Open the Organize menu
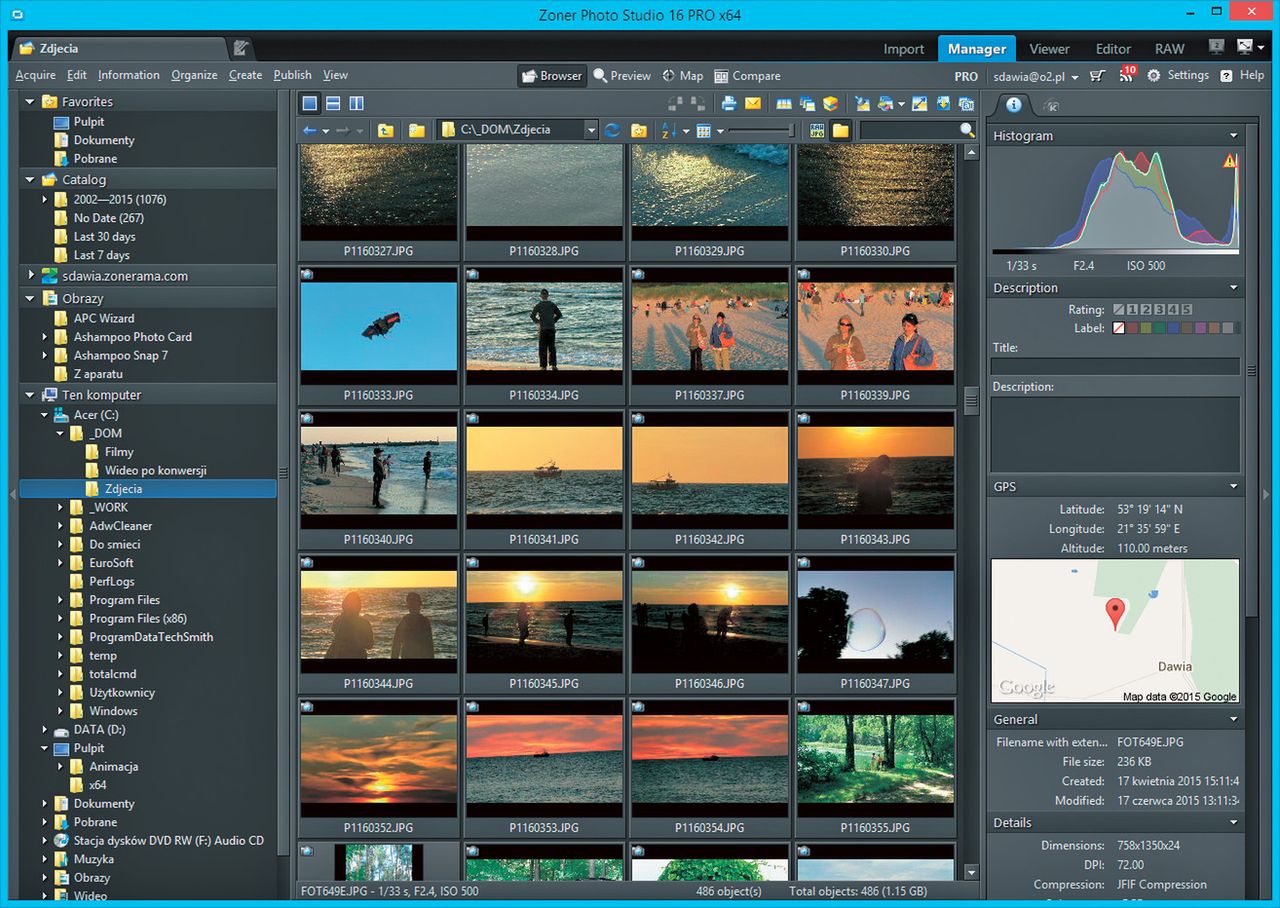This screenshot has height=908, width=1280. (194, 75)
